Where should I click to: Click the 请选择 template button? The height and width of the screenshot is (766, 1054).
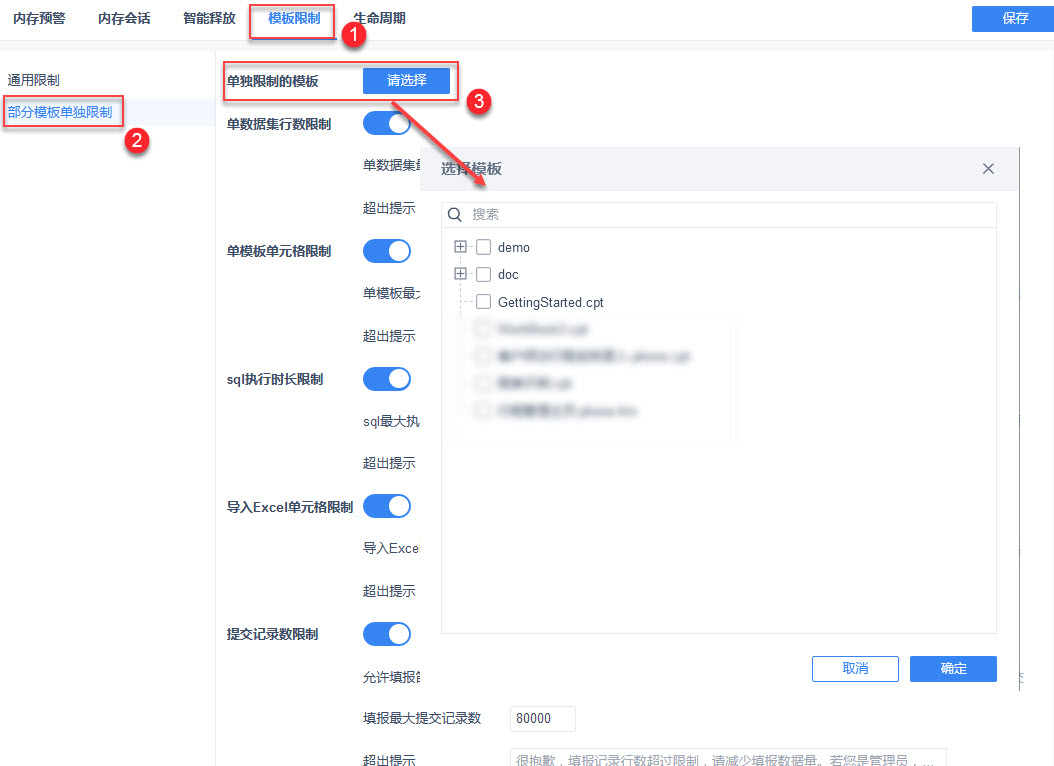tap(407, 81)
